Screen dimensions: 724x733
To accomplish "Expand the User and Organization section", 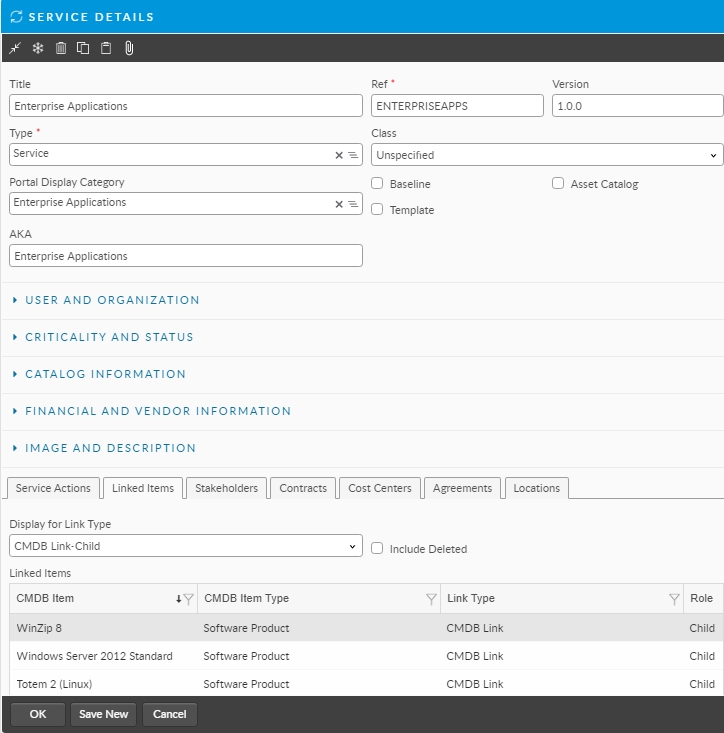I will (112, 300).
